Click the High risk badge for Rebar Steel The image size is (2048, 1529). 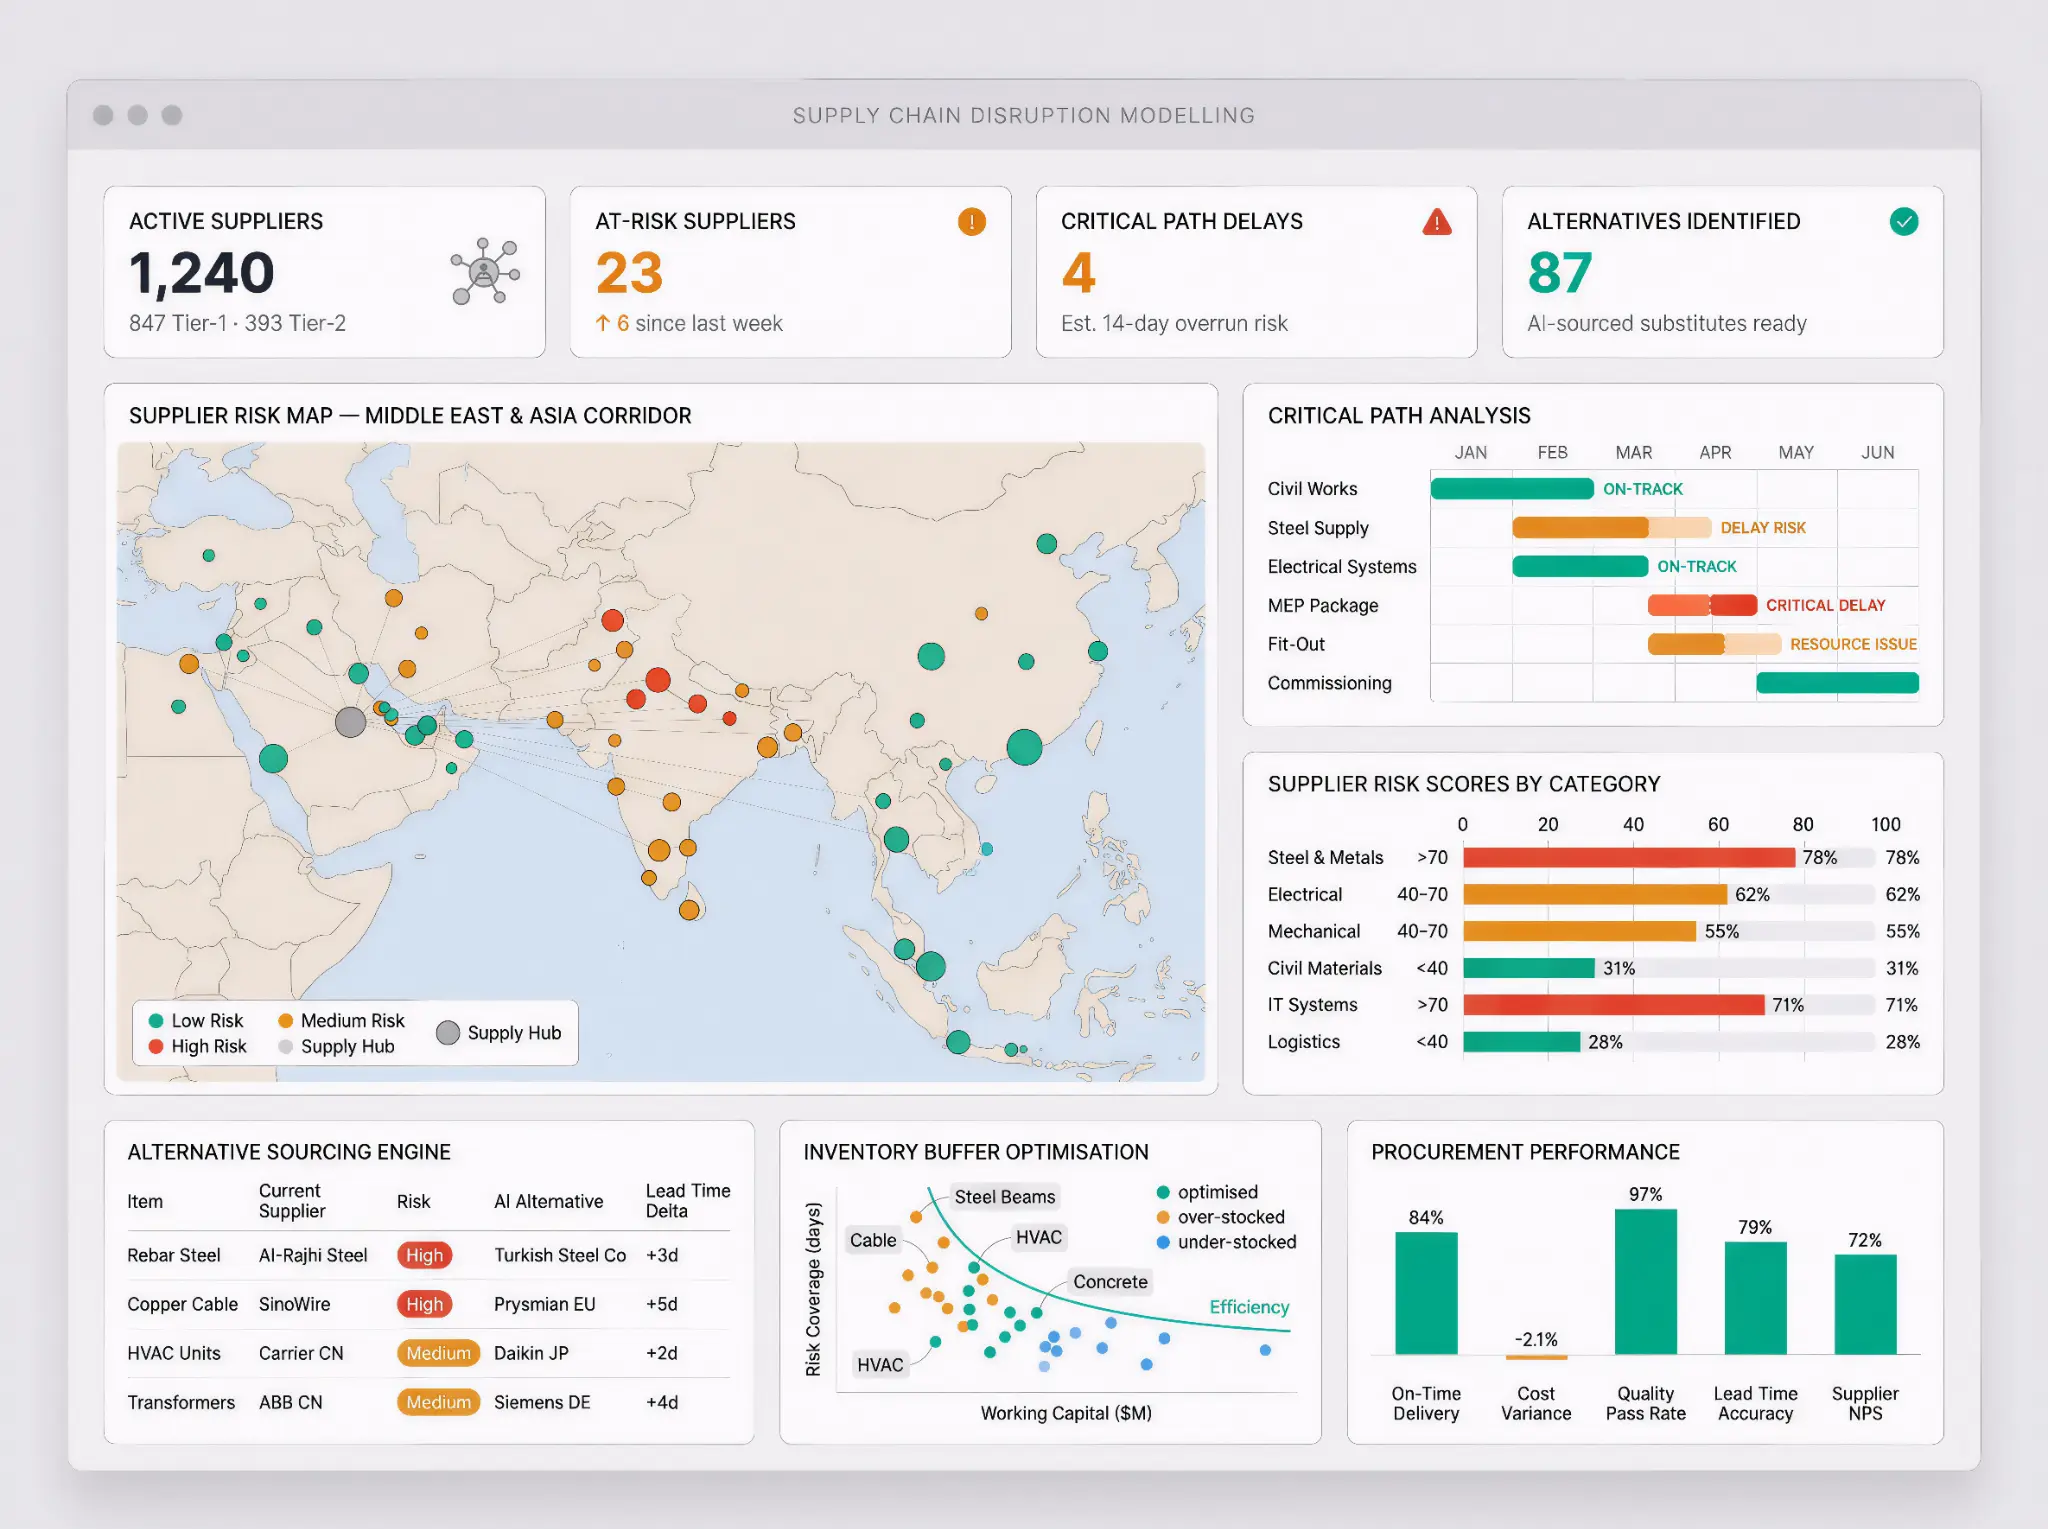(x=424, y=1255)
